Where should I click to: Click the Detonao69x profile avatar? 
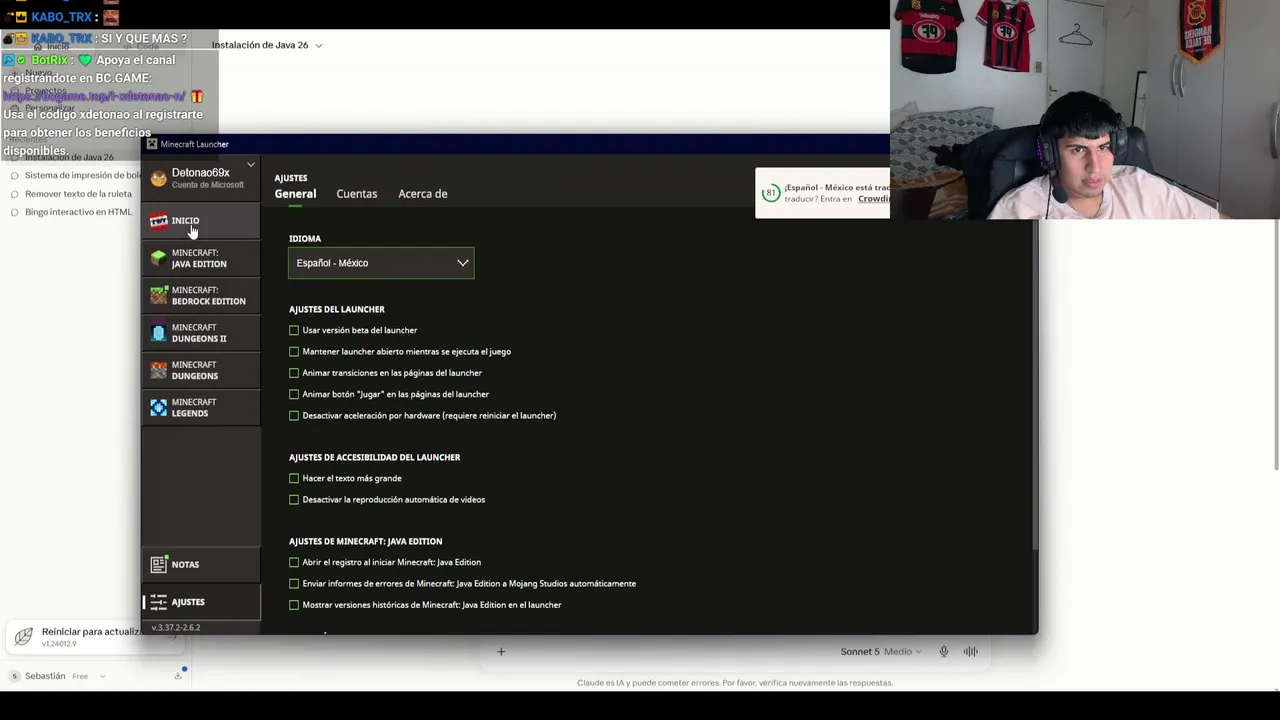[x=159, y=179]
